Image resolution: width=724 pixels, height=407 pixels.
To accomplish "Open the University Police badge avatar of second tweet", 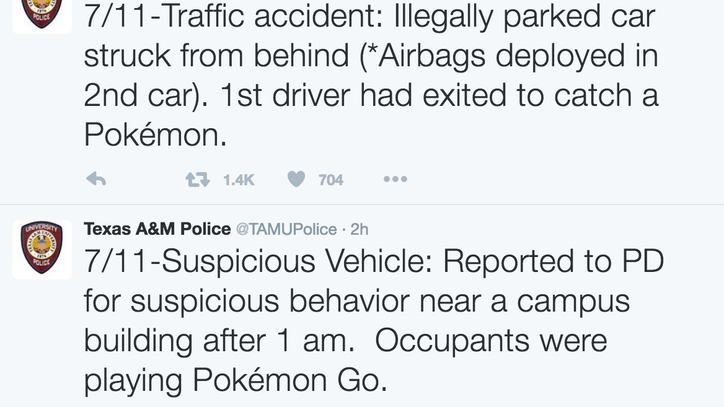I will 41,249.
